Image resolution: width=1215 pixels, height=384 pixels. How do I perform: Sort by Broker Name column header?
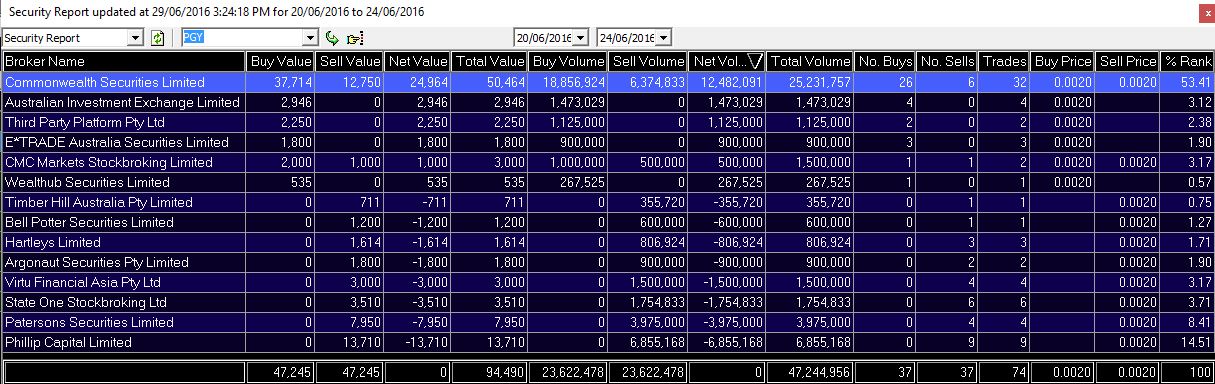123,61
